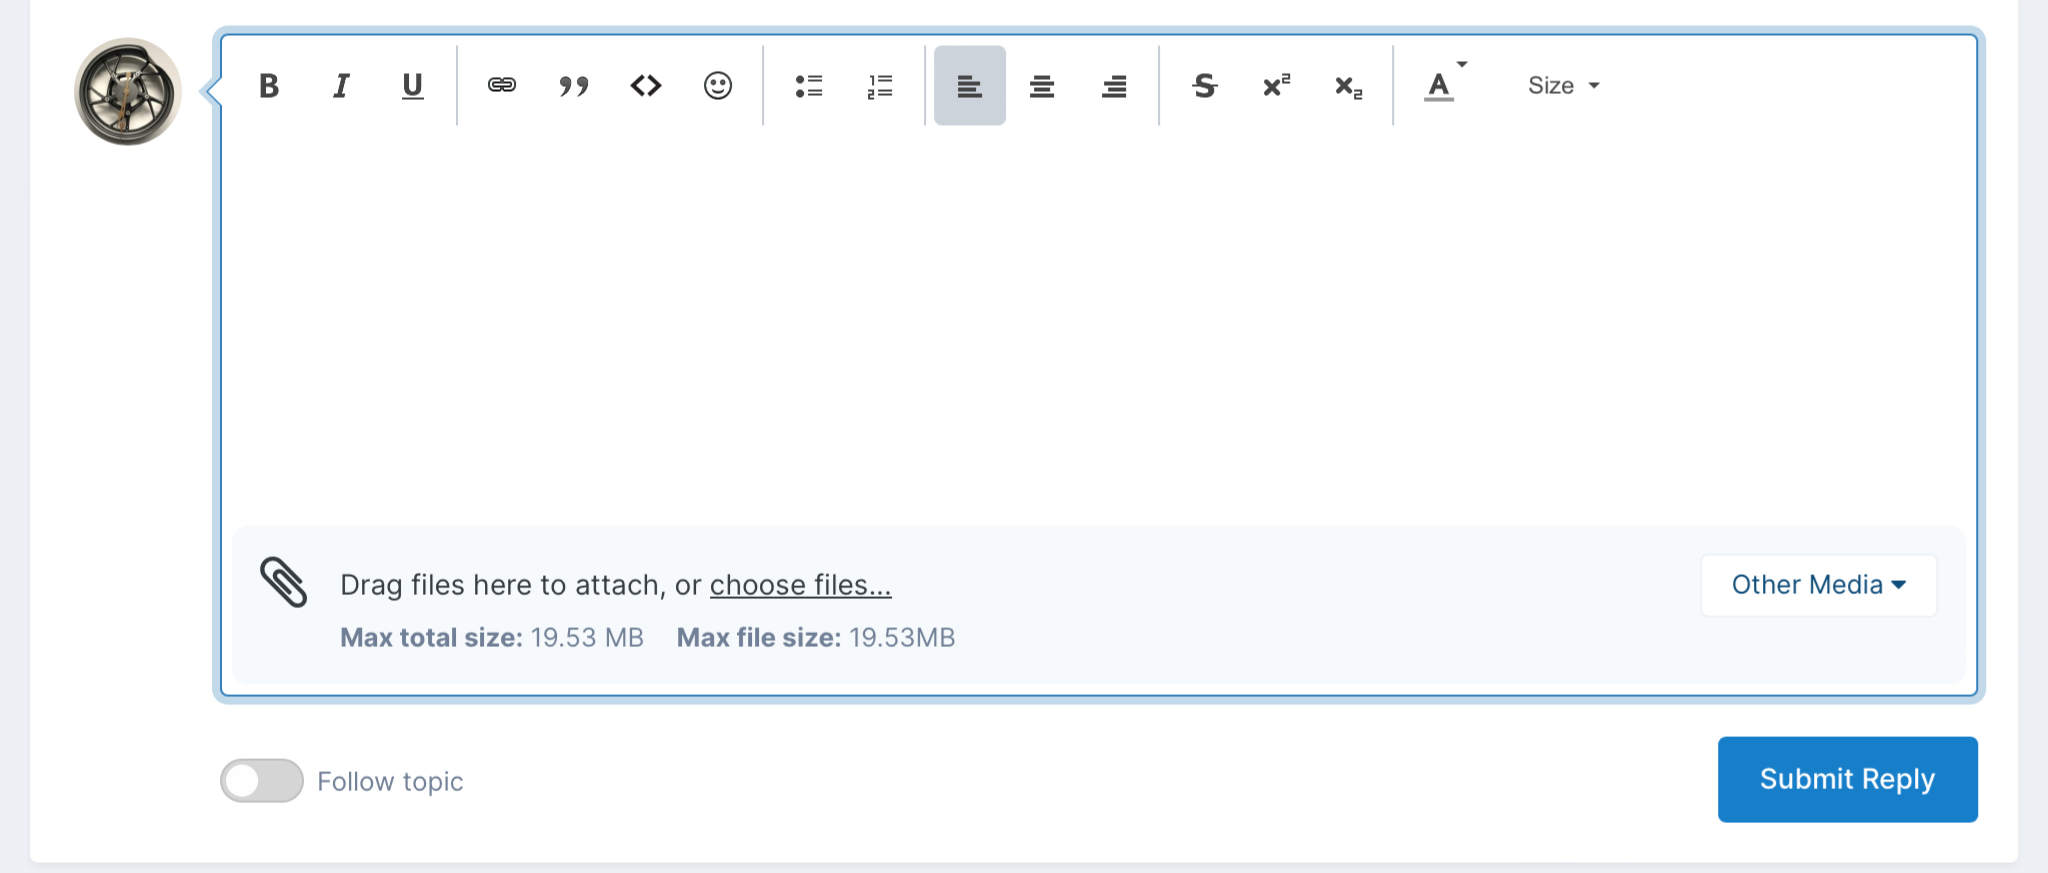Apply bold formatting
The height and width of the screenshot is (873, 2048).
coord(269,86)
